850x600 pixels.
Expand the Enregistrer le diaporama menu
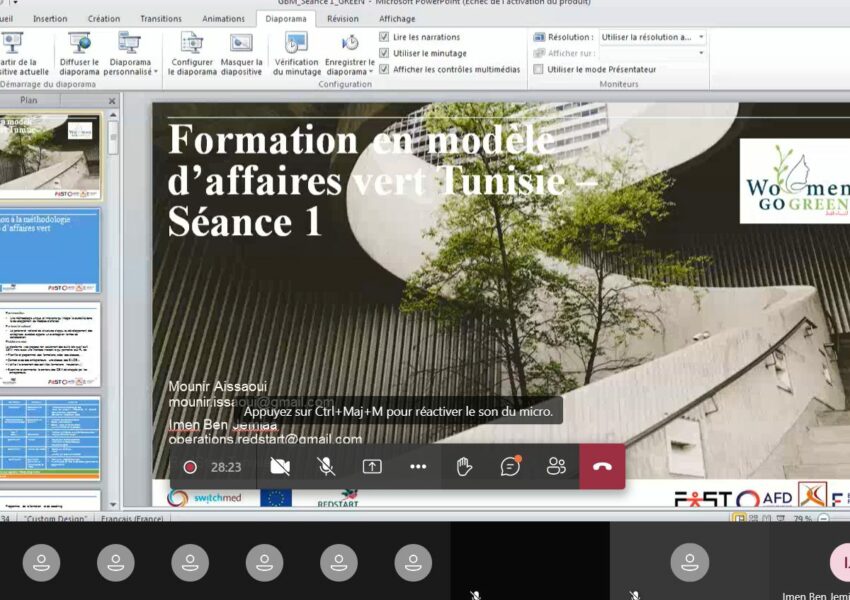pyautogui.click(x=350, y=54)
